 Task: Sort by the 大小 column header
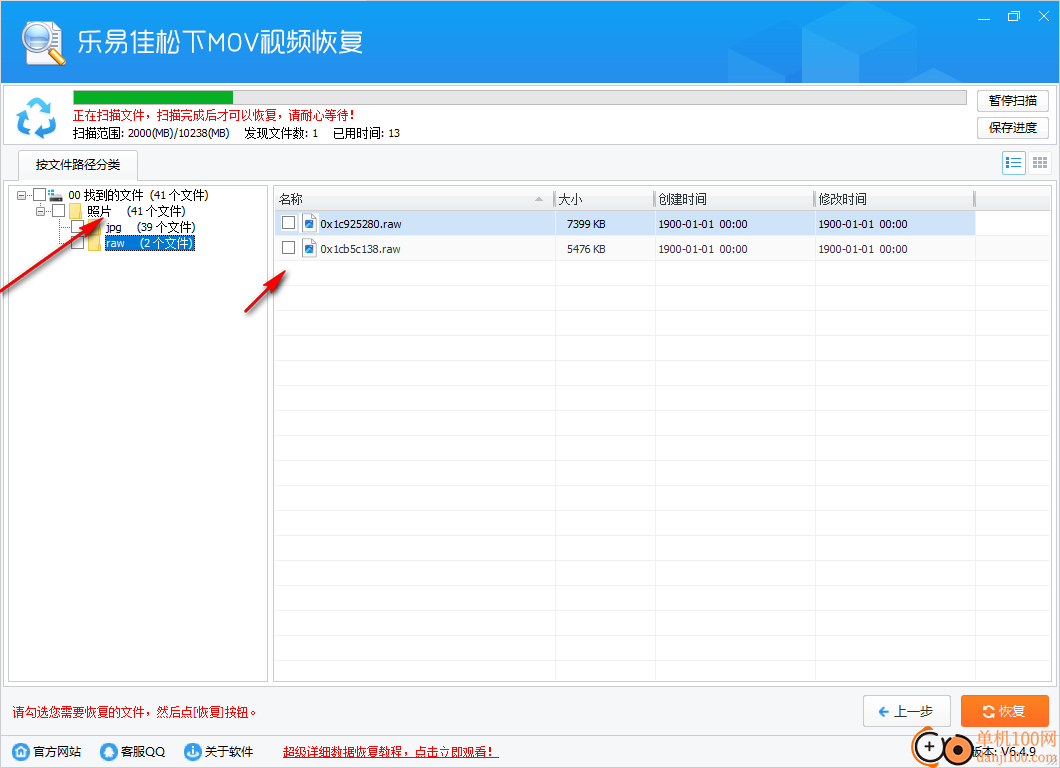coord(604,199)
